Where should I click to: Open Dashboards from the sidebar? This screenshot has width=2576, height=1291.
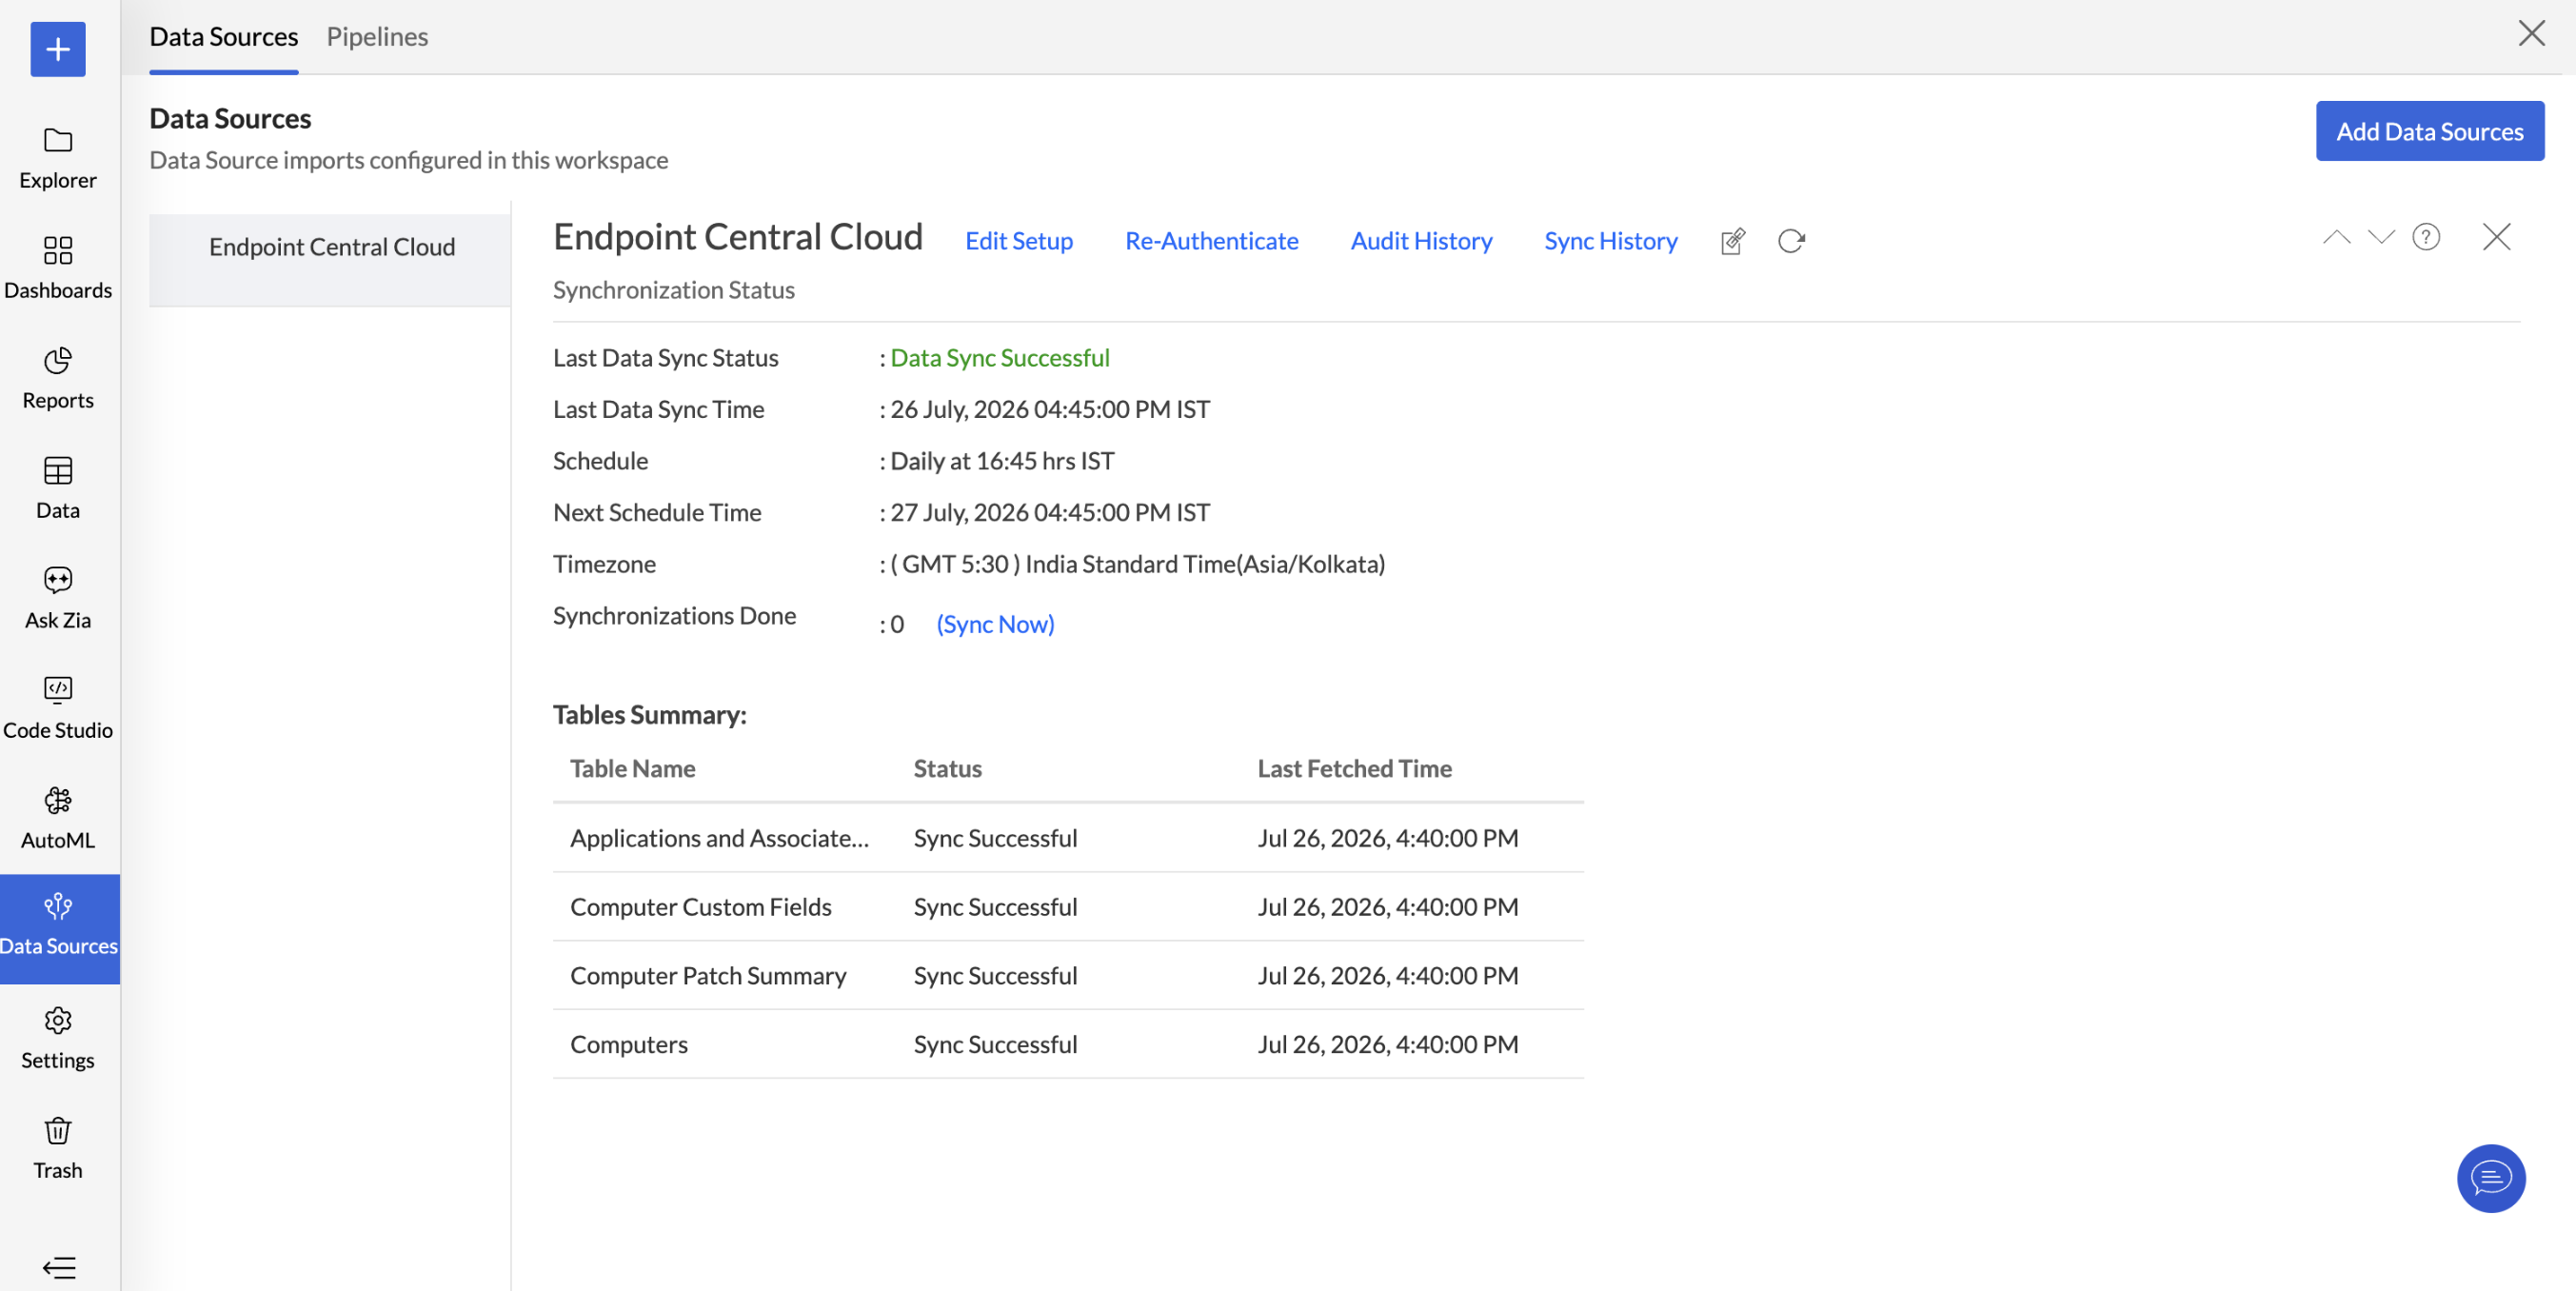point(58,268)
